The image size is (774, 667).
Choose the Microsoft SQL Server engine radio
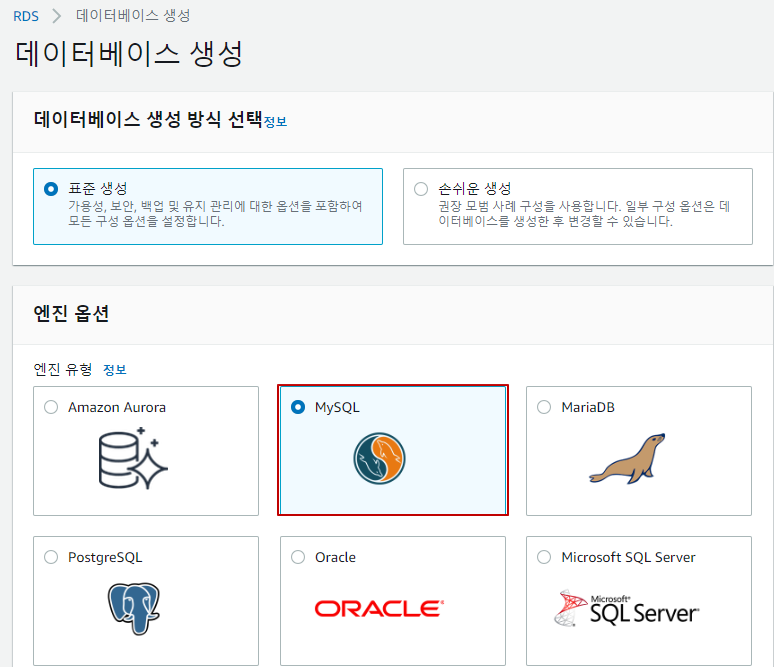[544, 557]
